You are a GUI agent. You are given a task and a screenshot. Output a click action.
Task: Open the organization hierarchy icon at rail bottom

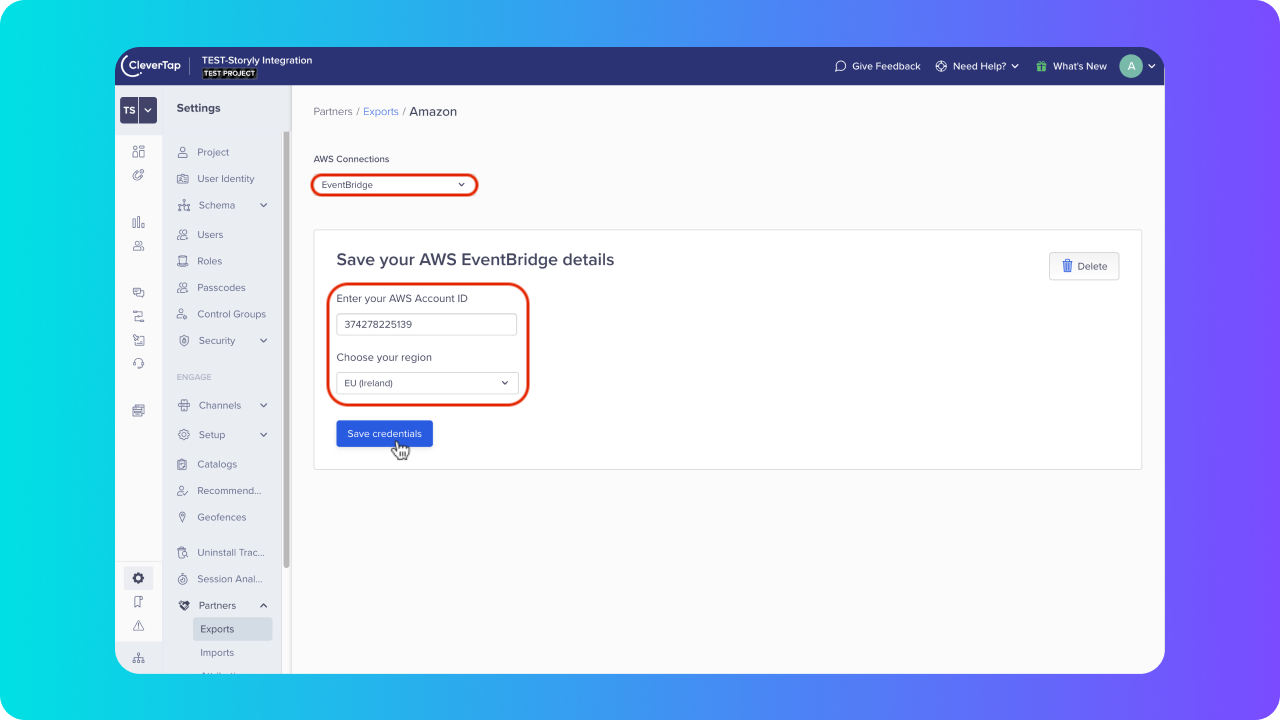pos(138,658)
